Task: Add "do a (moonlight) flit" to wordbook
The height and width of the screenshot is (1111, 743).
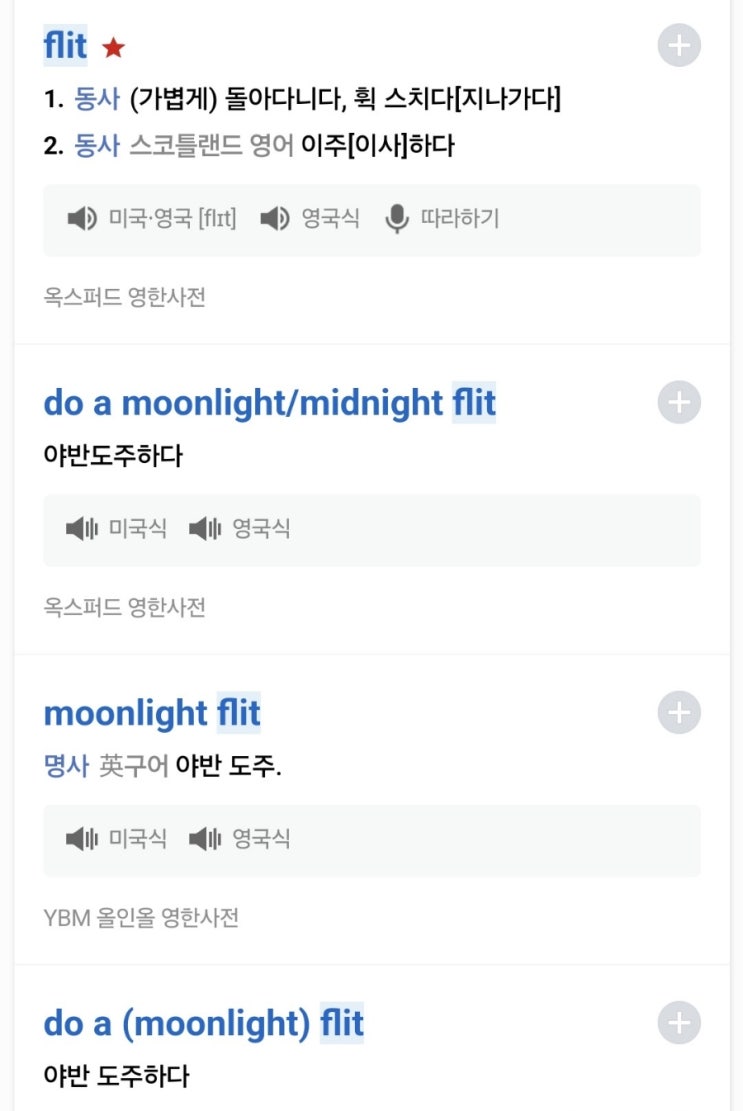Action: point(679,1023)
